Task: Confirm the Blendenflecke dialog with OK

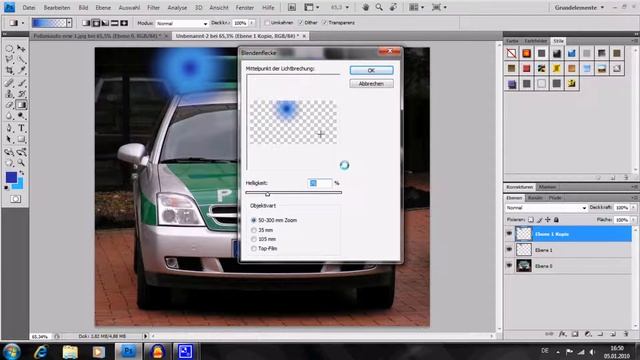Action: tap(371, 70)
